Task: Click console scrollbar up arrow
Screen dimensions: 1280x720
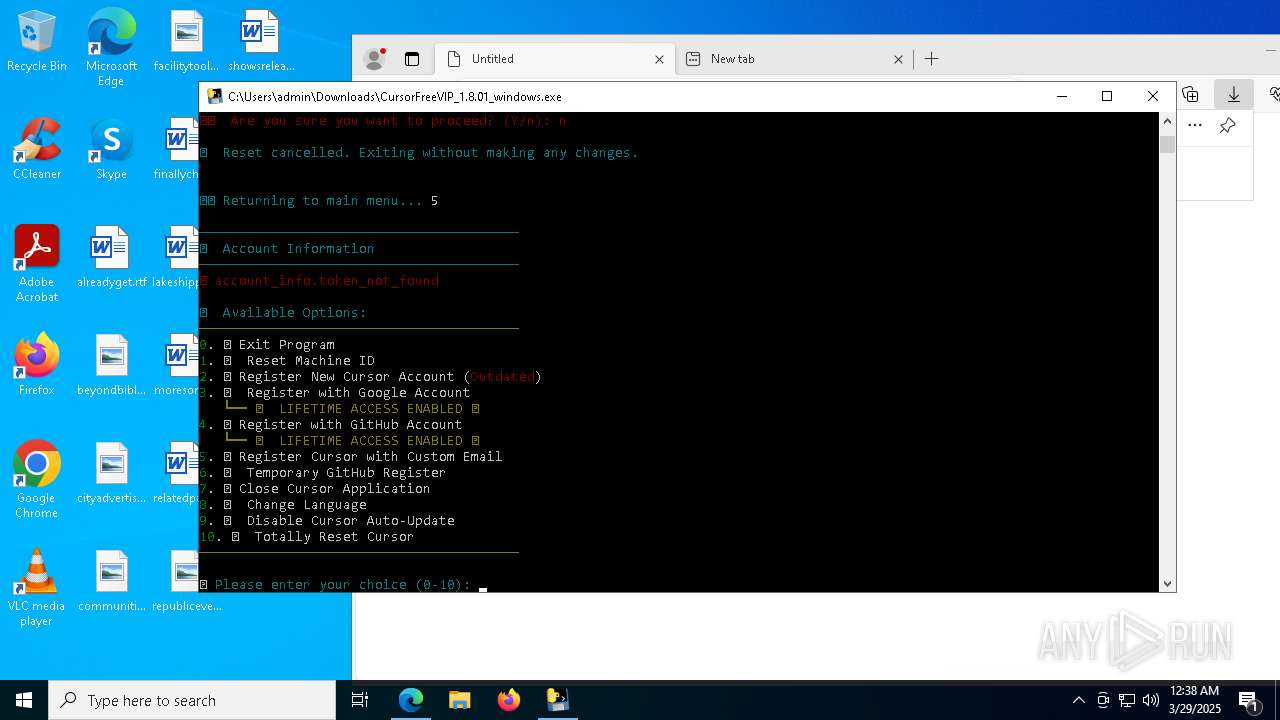Action: [x=1167, y=121]
